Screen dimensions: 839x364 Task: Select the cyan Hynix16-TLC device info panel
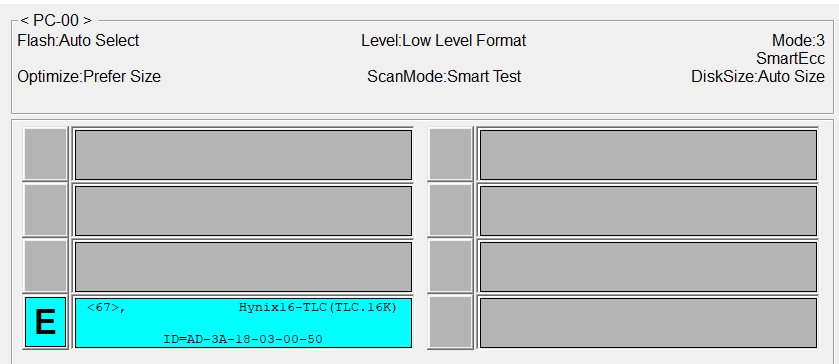(x=243, y=323)
